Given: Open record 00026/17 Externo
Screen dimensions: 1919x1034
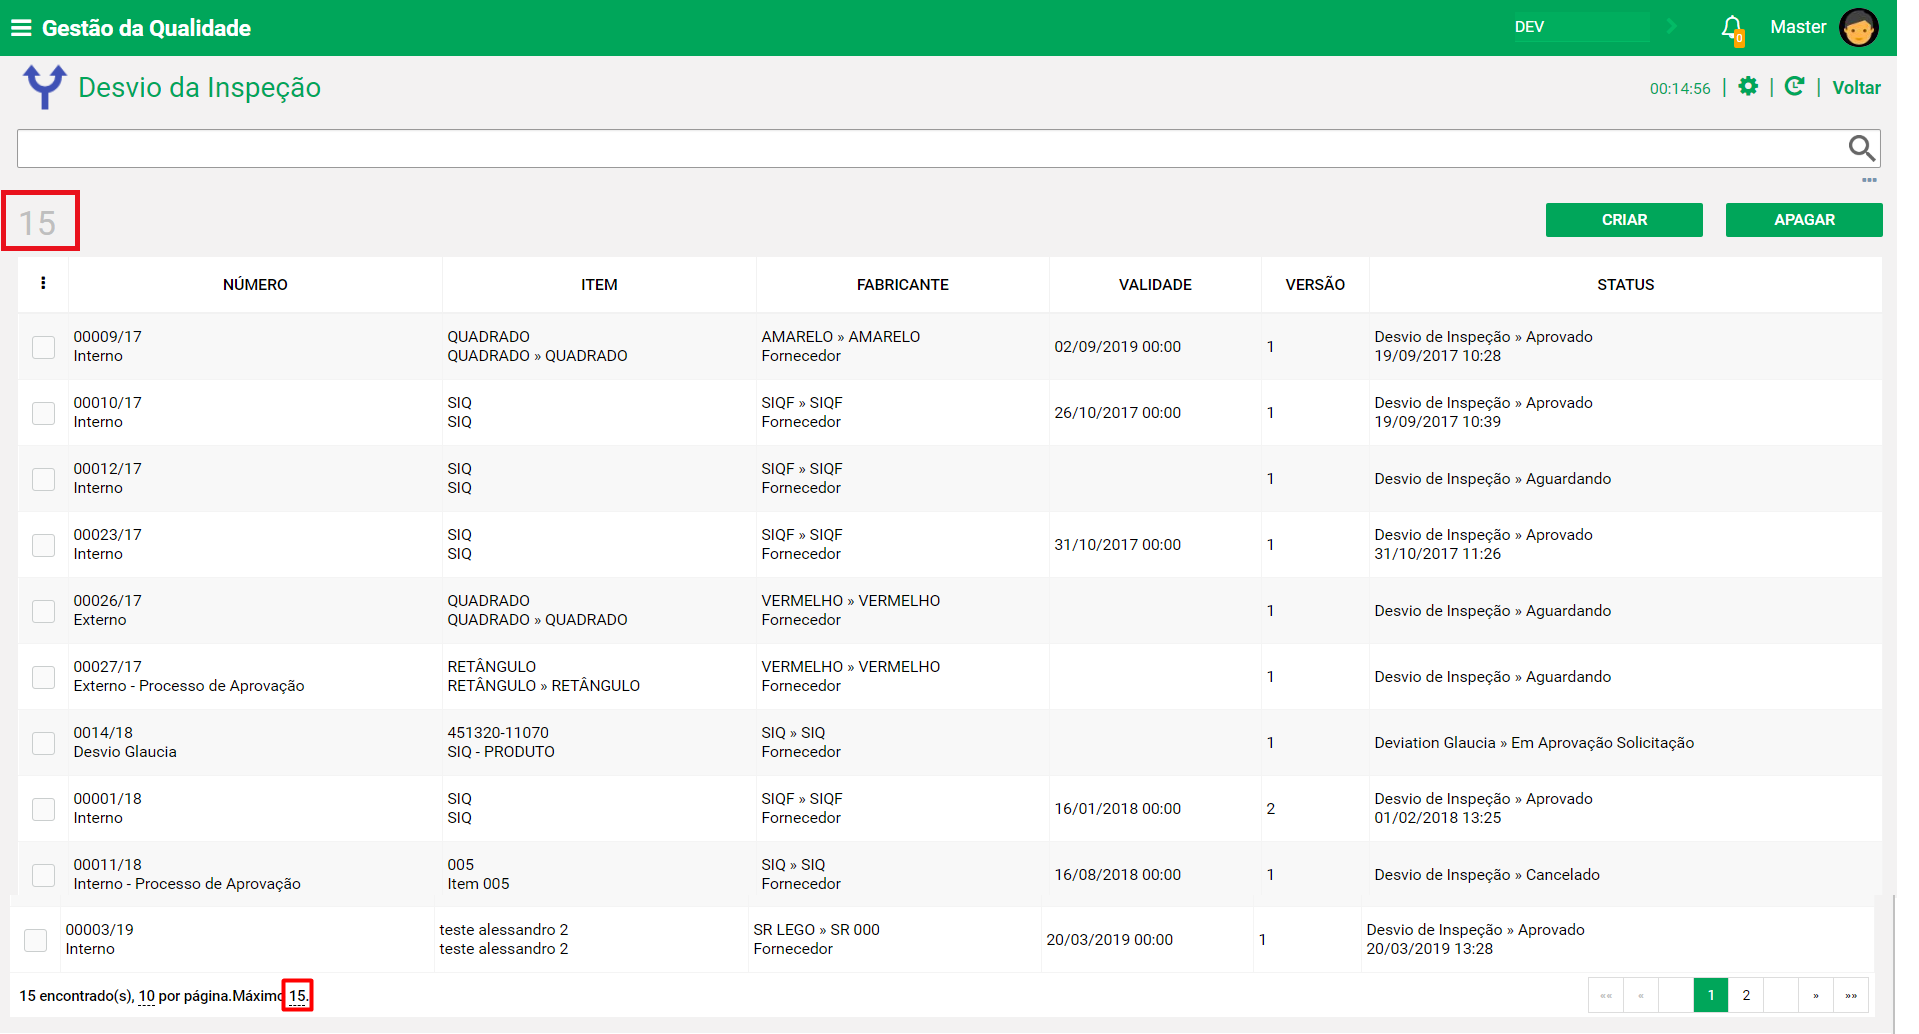Looking at the screenshot, I should pyautogui.click(x=107, y=610).
